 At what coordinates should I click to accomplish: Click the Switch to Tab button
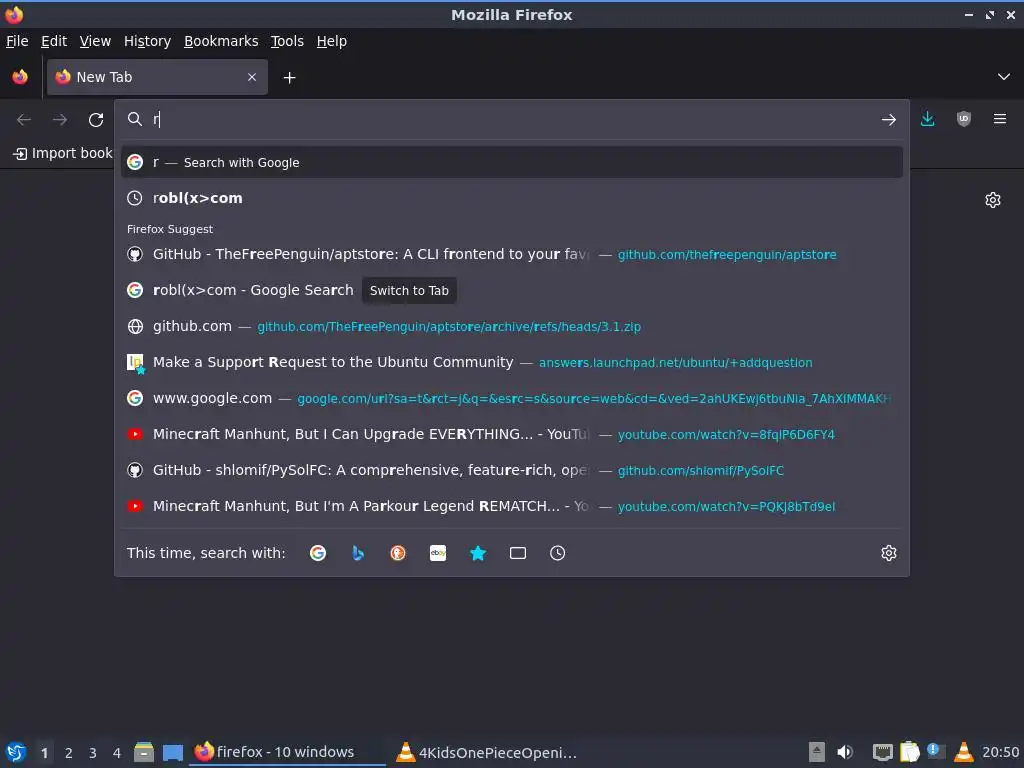[409, 291]
